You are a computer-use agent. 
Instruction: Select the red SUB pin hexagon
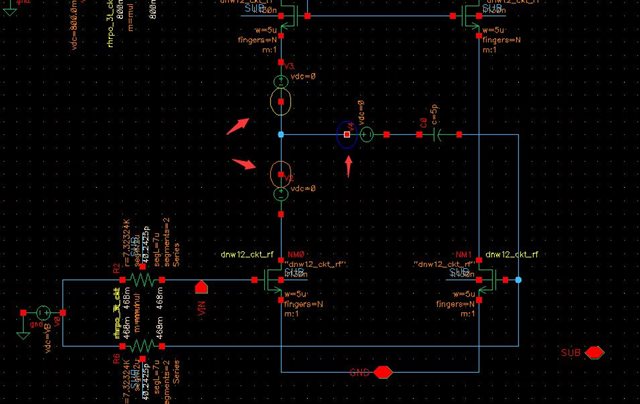[594, 353]
